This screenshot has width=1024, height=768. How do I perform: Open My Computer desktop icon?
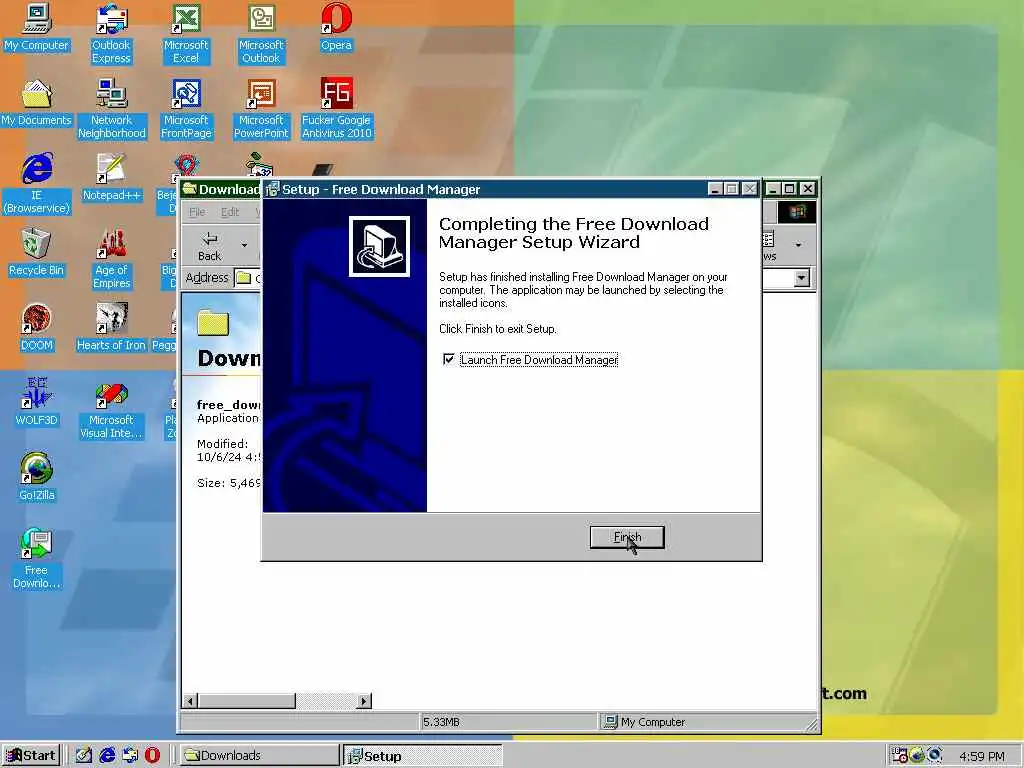coord(37,27)
